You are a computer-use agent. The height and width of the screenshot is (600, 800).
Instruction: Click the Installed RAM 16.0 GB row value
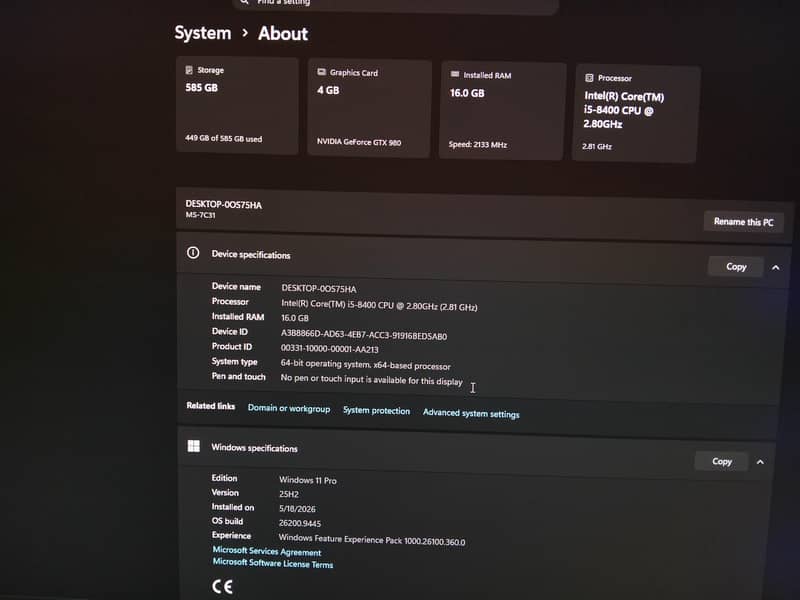tap(295, 317)
